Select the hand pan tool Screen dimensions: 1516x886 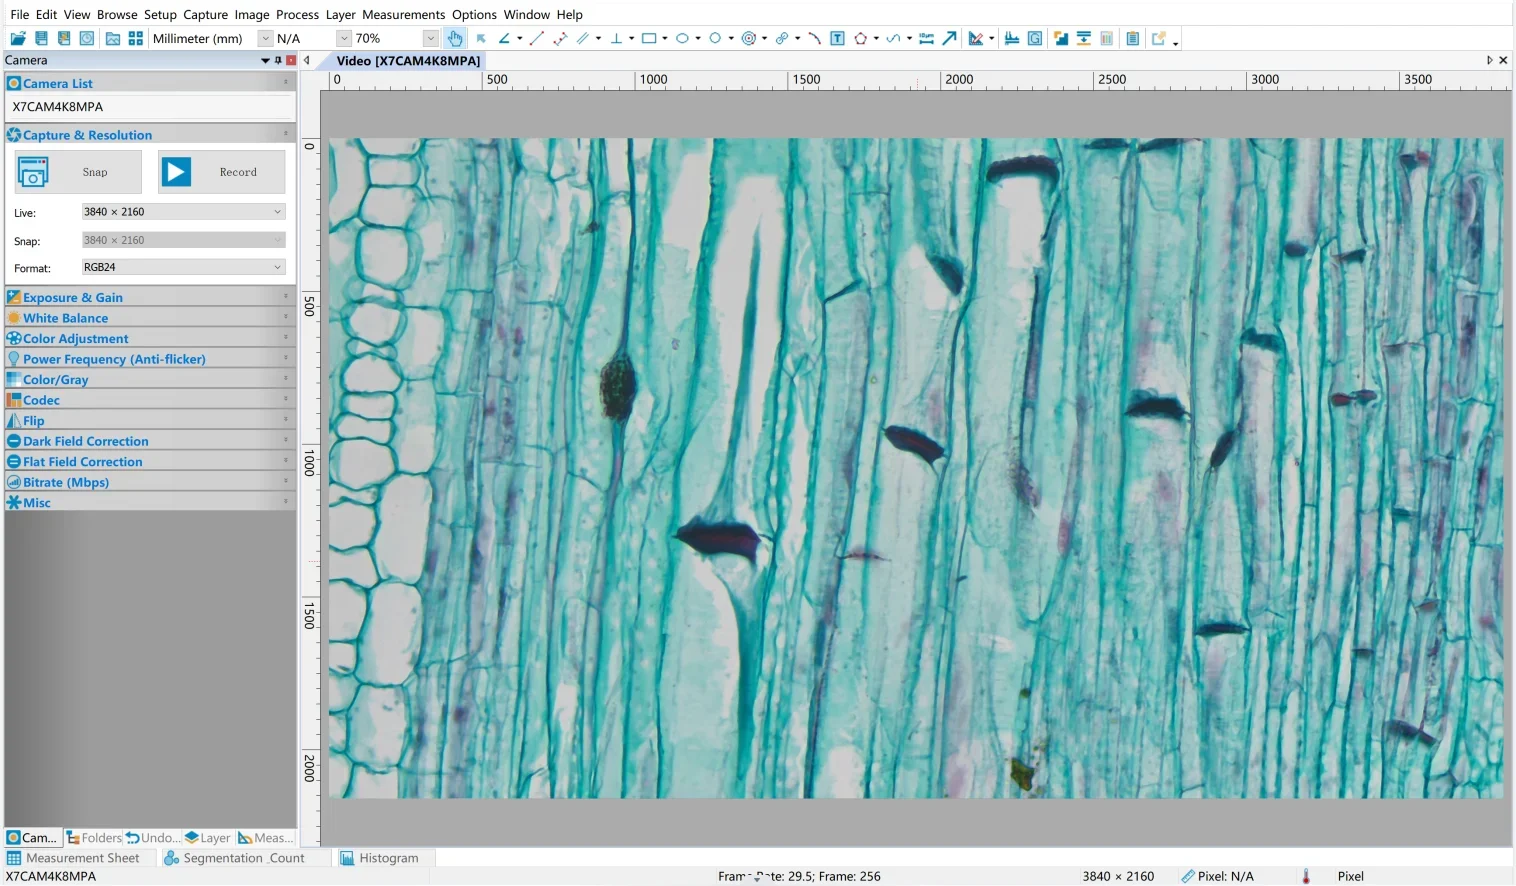(x=455, y=39)
